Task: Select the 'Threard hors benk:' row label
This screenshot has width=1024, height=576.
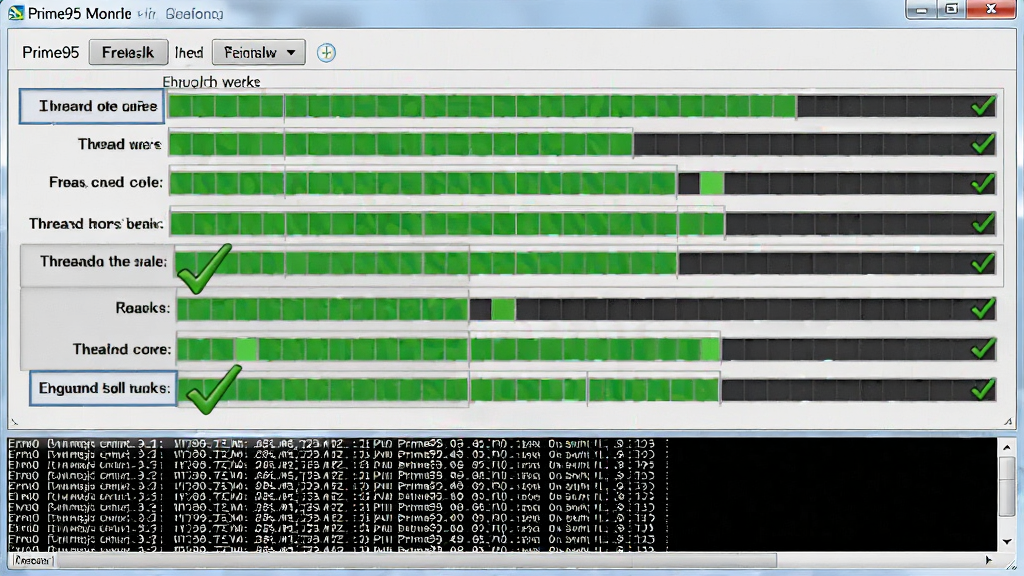Action: pyautogui.click(x=96, y=224)
